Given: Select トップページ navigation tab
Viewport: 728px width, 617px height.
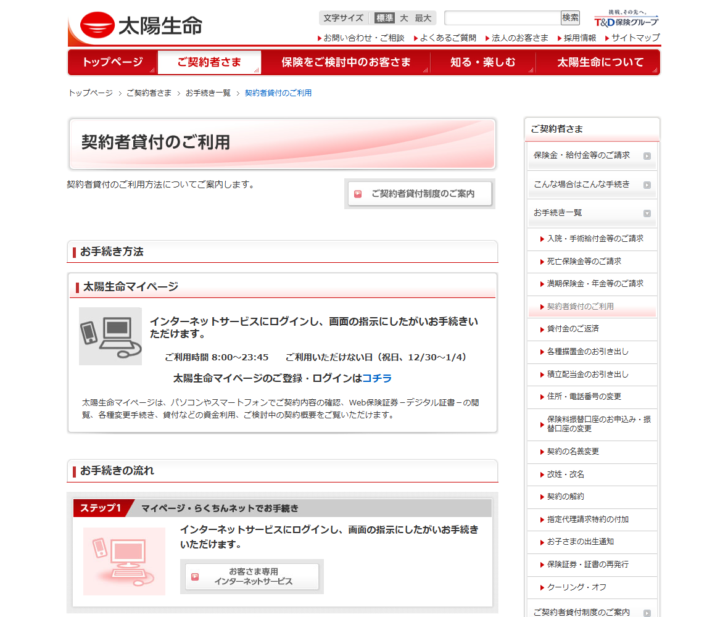Looking at the screenshot, I should (x=112, y=62).
